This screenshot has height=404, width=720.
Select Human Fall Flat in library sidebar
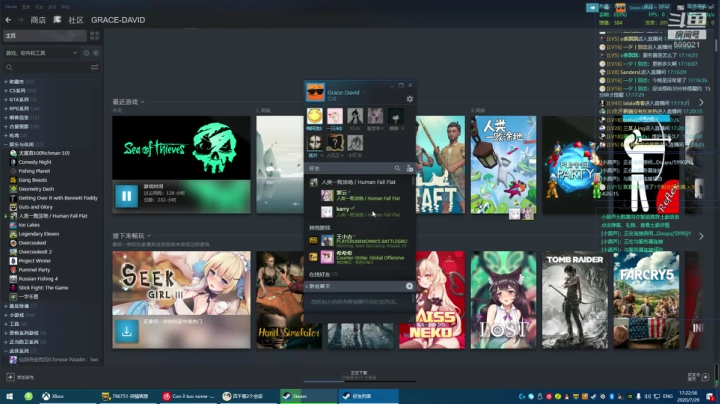tap(53, 216)
